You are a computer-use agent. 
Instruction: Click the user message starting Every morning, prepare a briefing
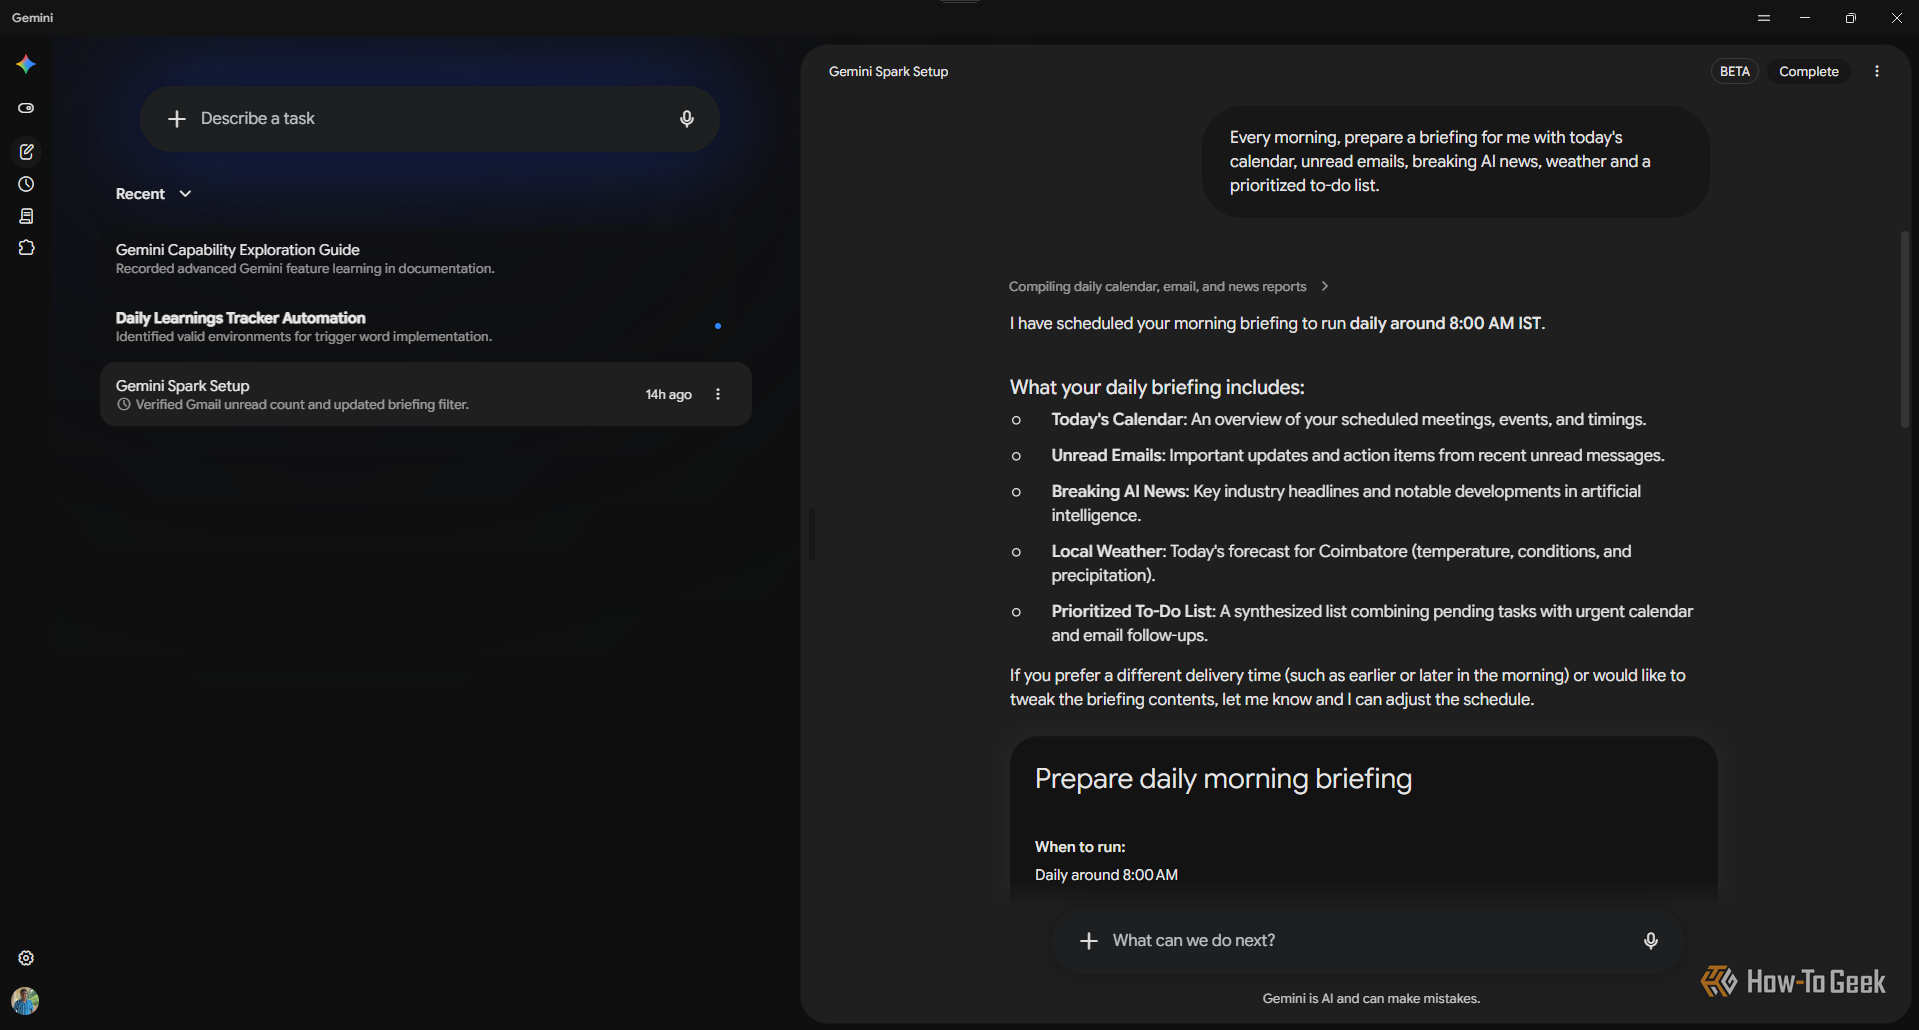coord(1456,162)
